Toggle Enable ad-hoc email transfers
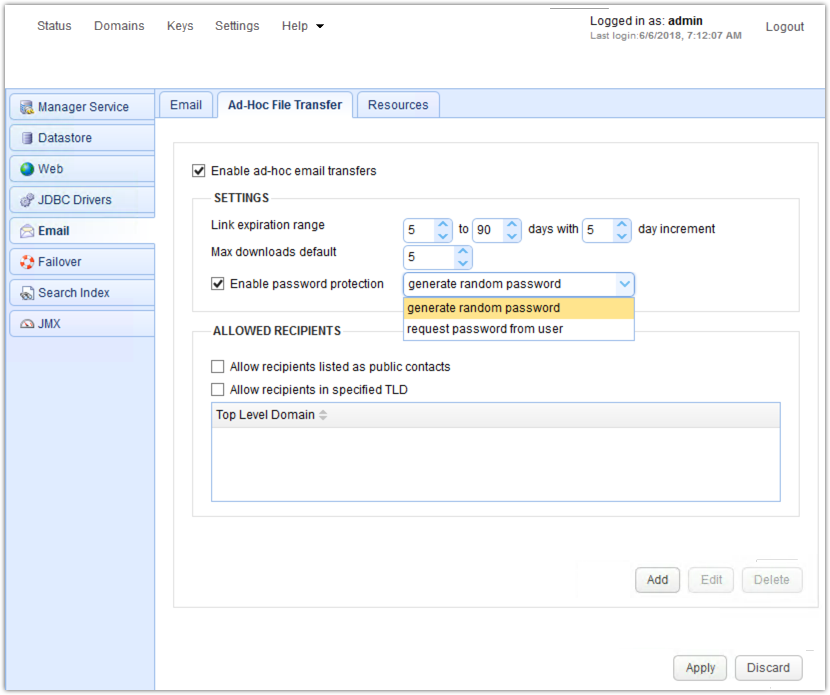Image resolution: width=830 pixels, height=695 pixels. (x=198, y=170)
